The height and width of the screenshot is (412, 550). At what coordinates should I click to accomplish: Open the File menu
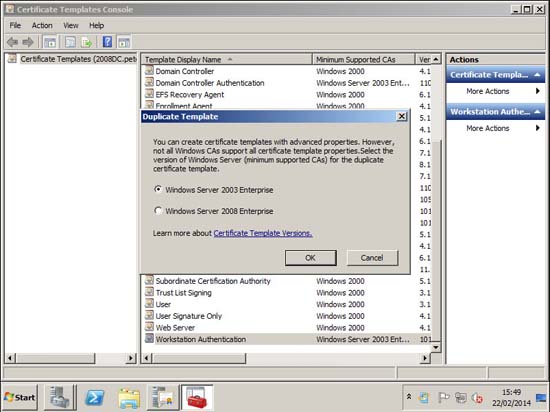coord(15,25)
